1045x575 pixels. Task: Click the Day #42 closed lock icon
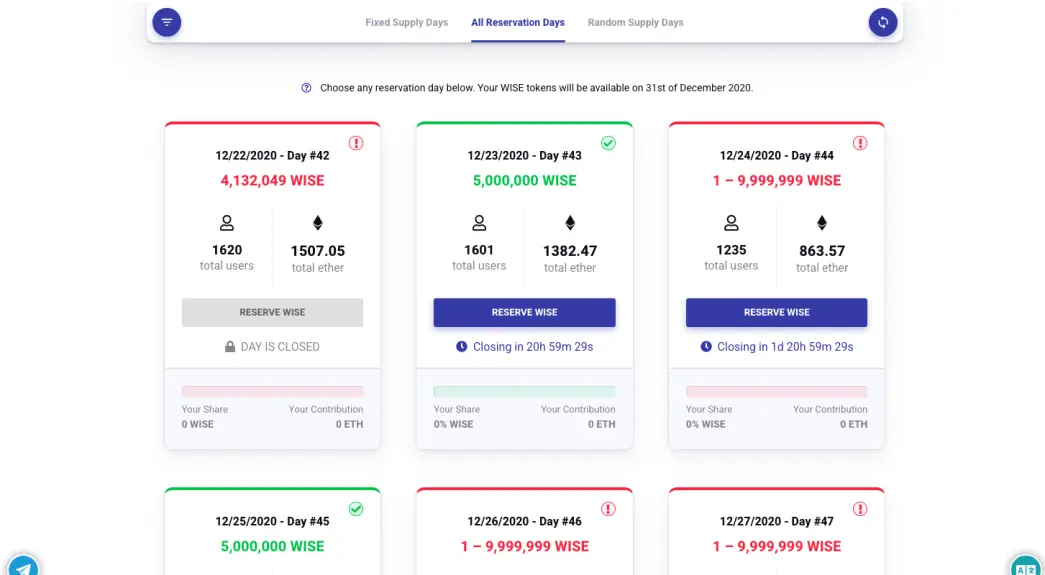pos(230,346)
